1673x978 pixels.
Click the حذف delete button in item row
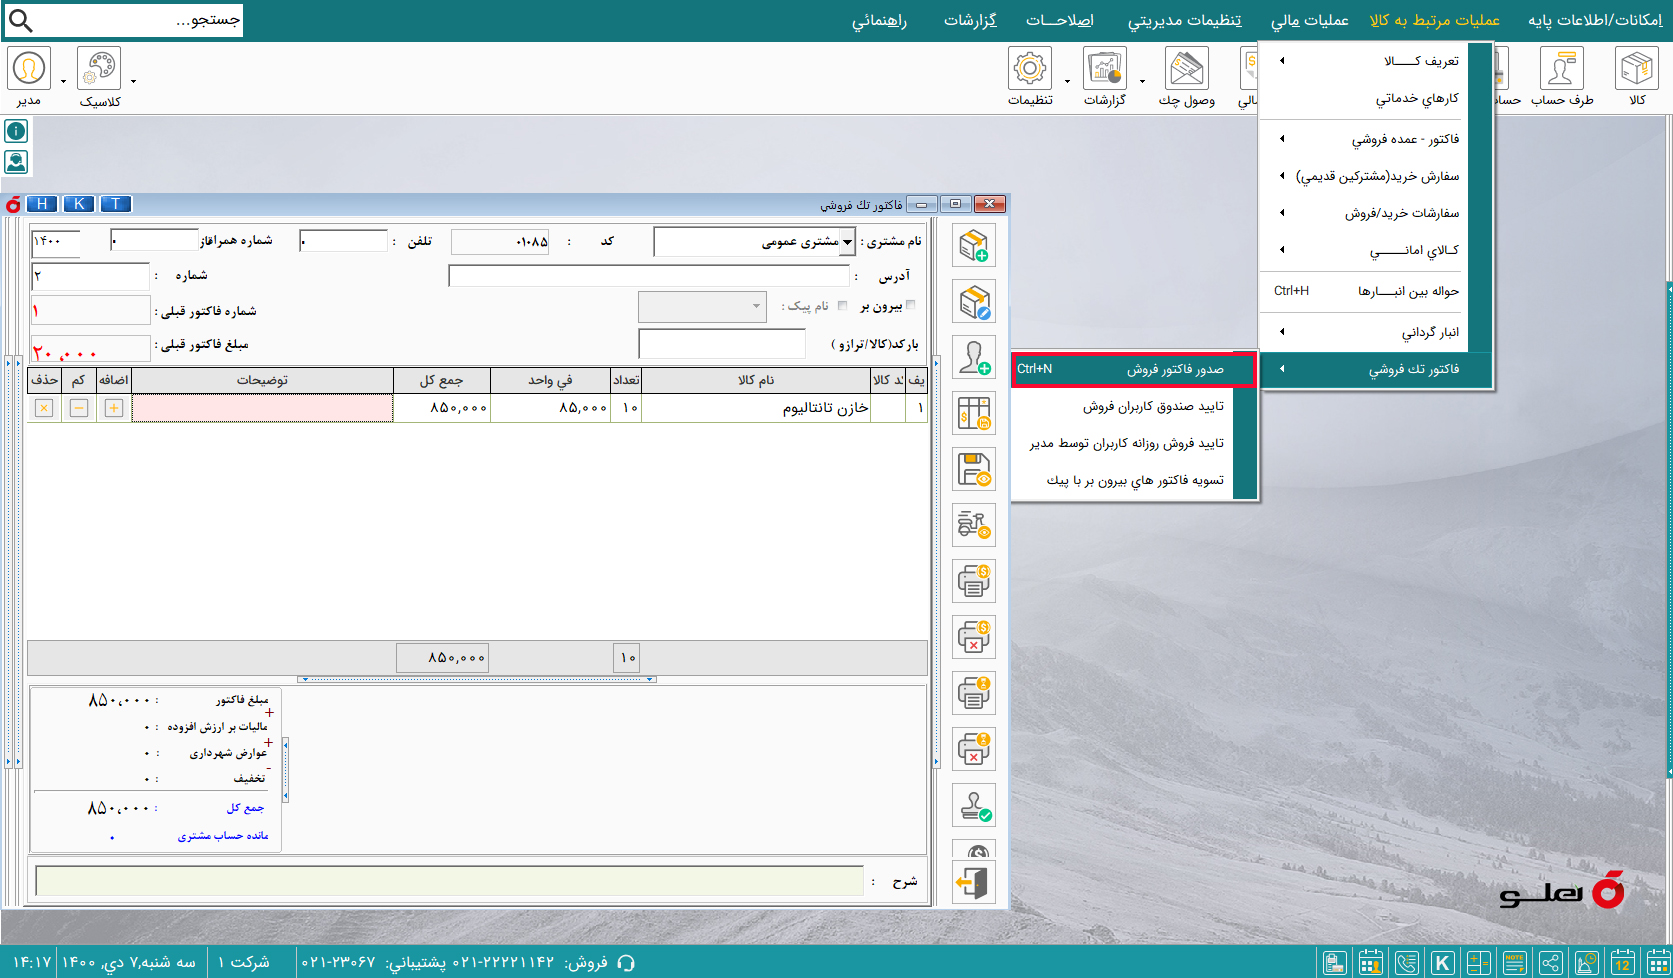(44, 408)
